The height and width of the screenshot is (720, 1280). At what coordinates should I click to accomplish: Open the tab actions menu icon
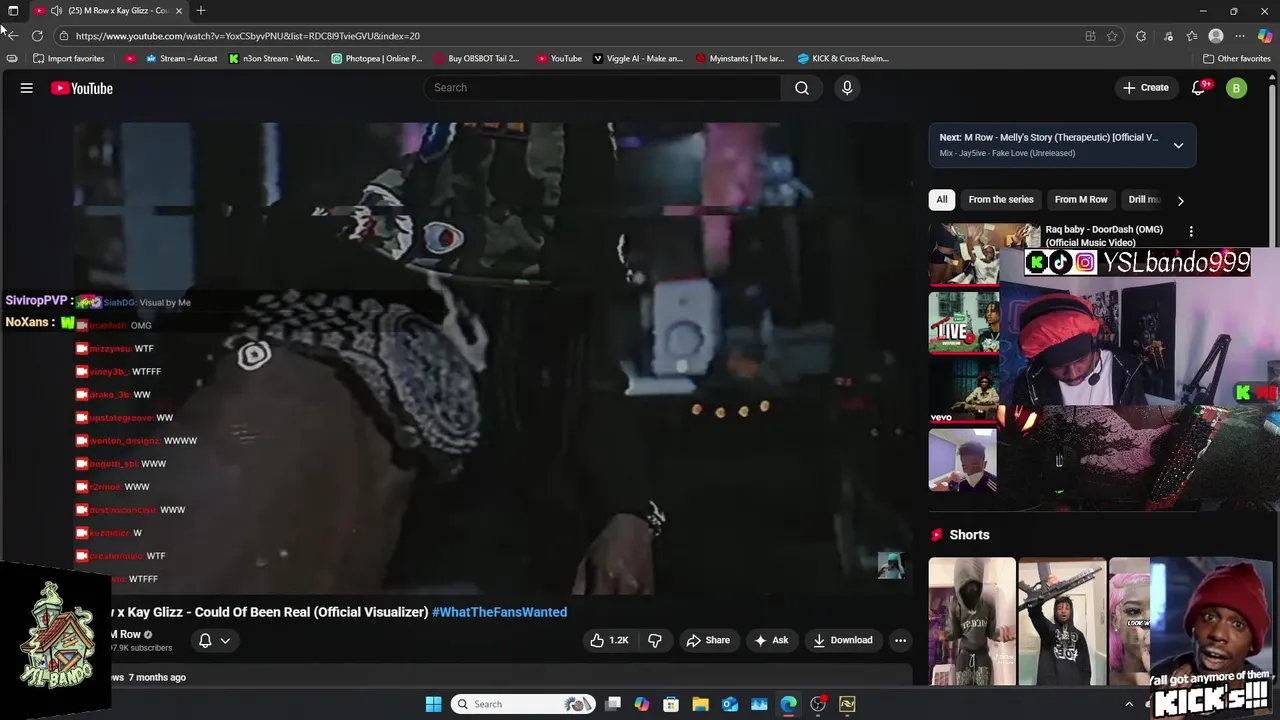click(13, 11)
